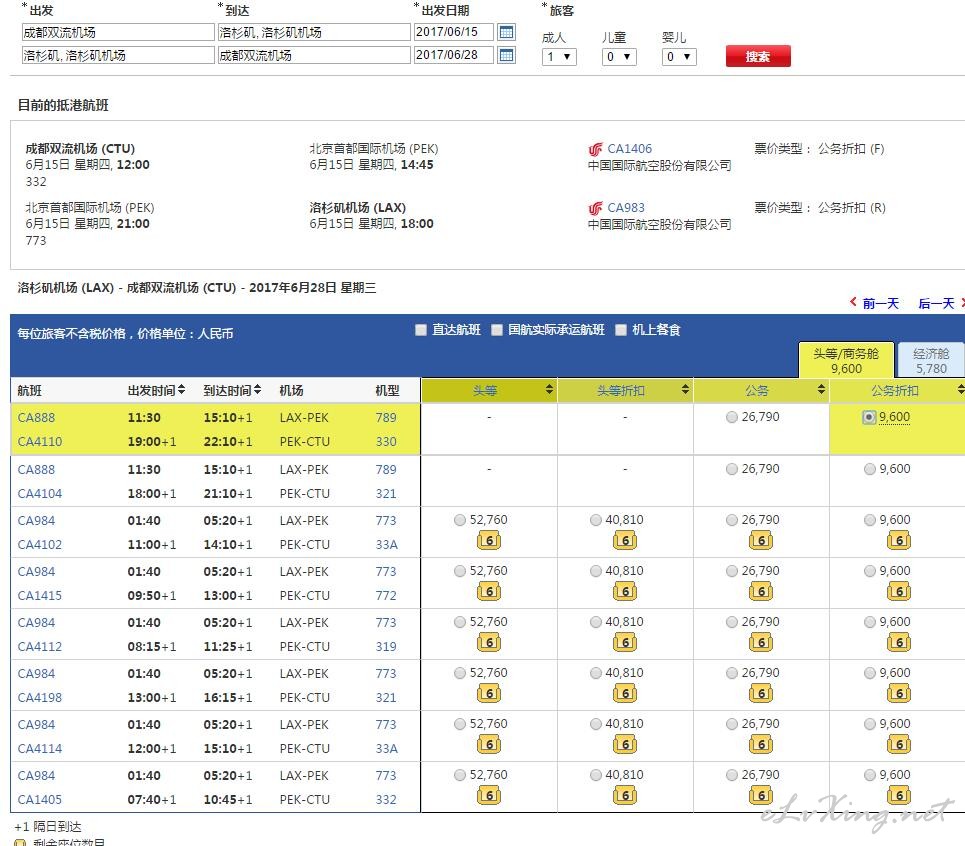Sort by 头等折扣 fare column arrows
Viewport: 965px width, 846px height.
tap(685, 389)
